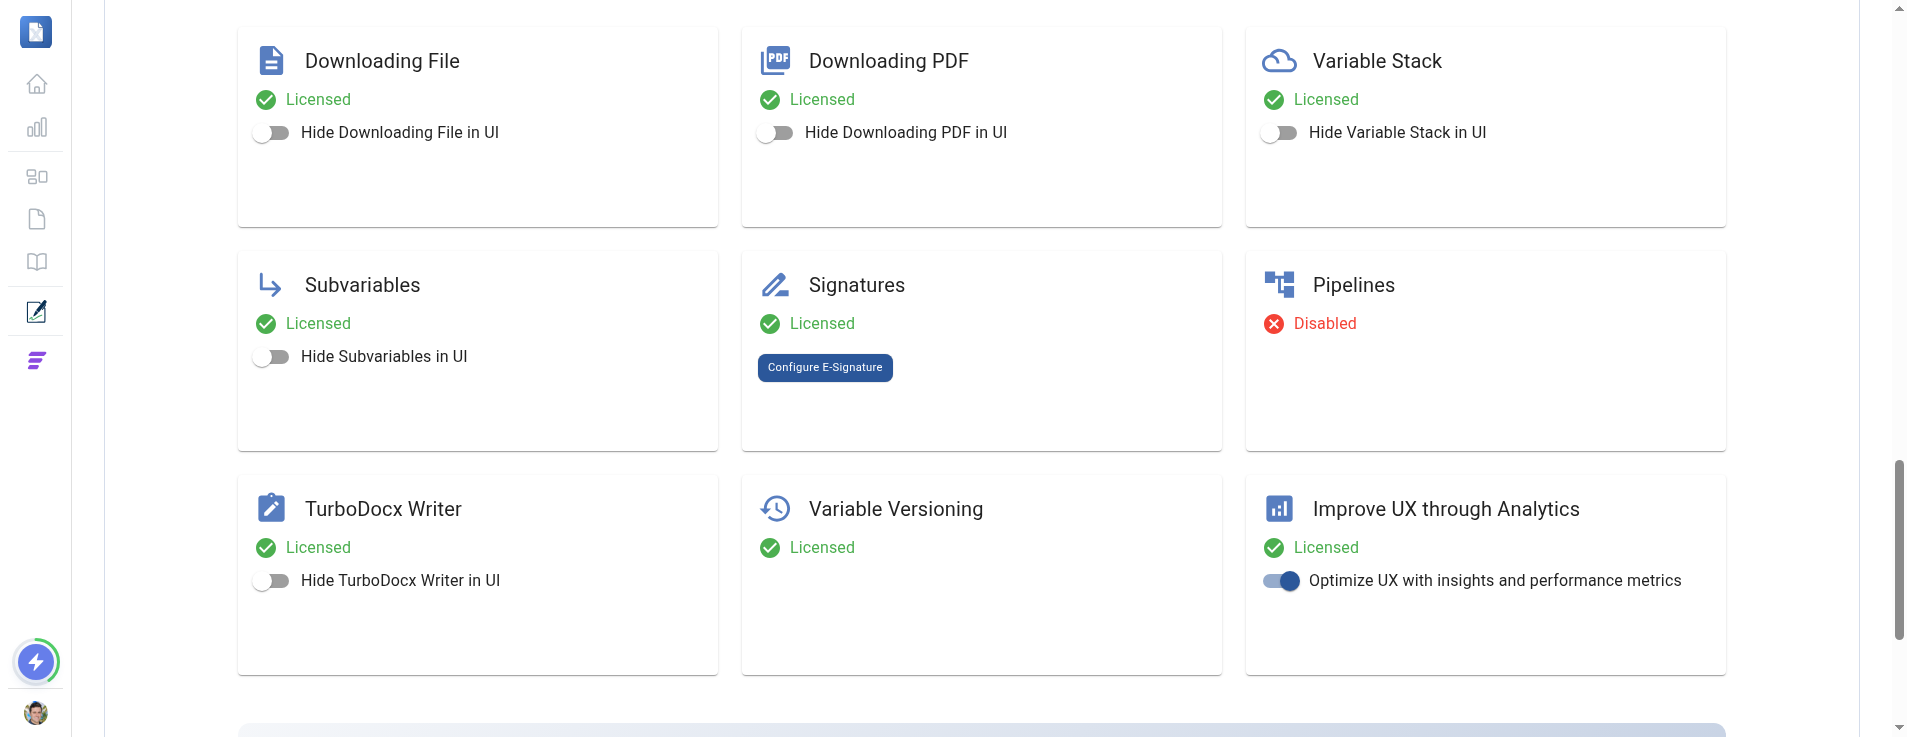Click Licensed text under Downloading PDF
The image size is (1907, 737).
click(822, 100)
